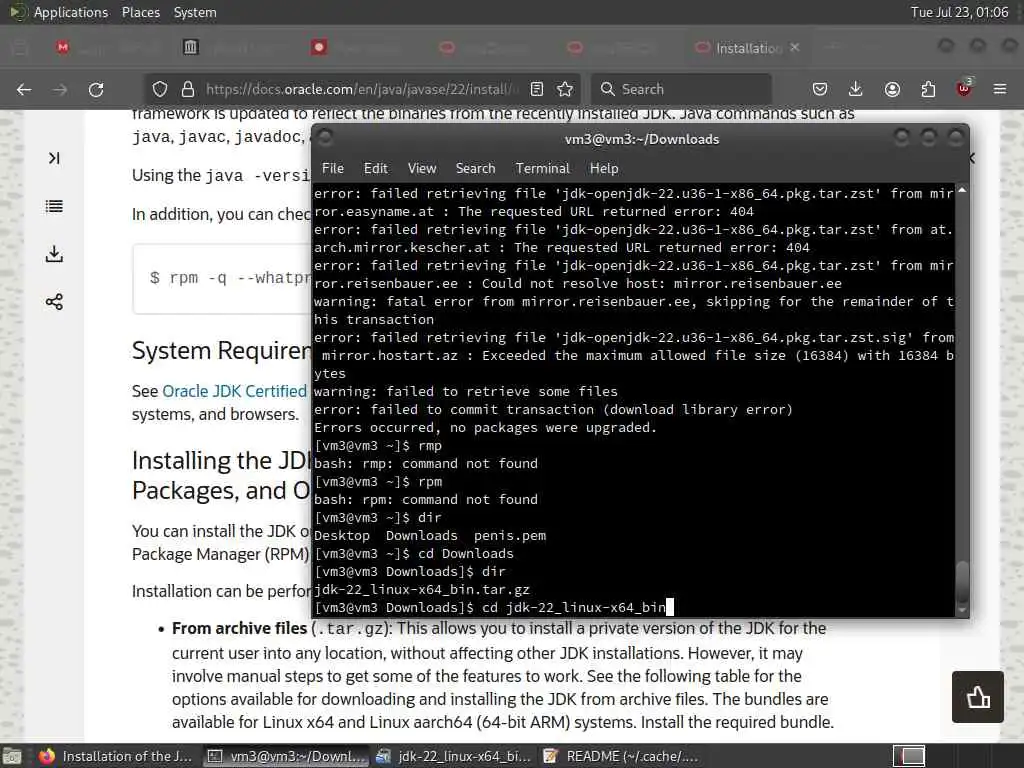This screenshot has width=1024, height=768.
Task: Click the terminal window menu button at title-bar left
Action: point(325,137)
